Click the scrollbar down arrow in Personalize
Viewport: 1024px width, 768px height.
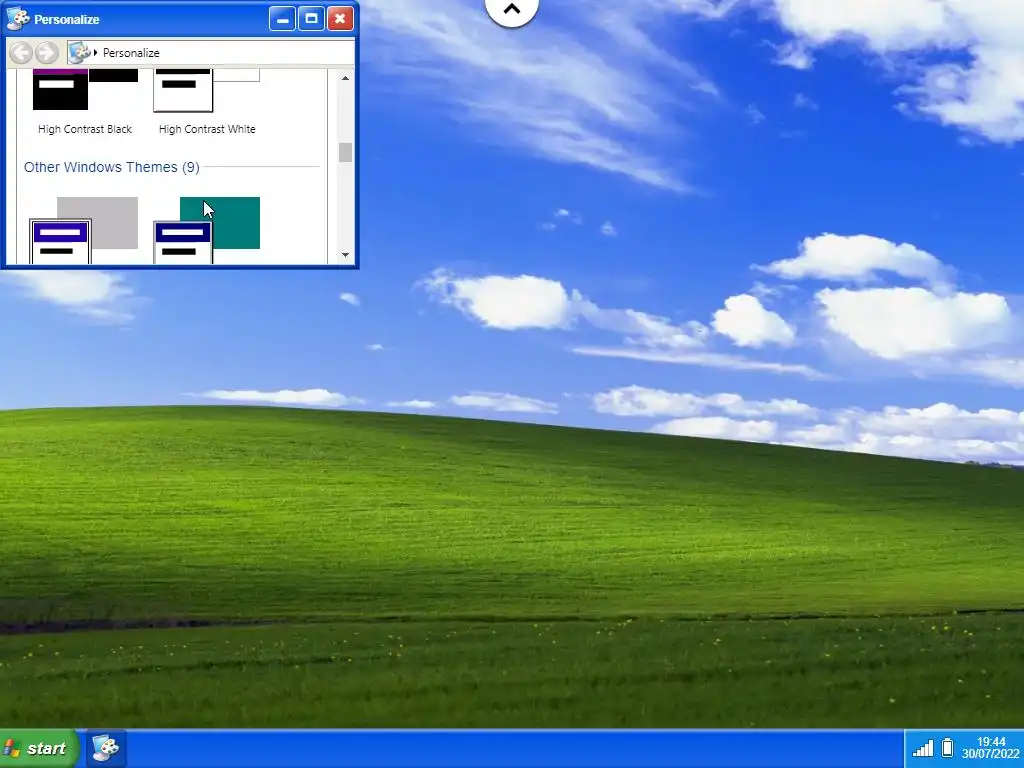(x=345, y=255)
